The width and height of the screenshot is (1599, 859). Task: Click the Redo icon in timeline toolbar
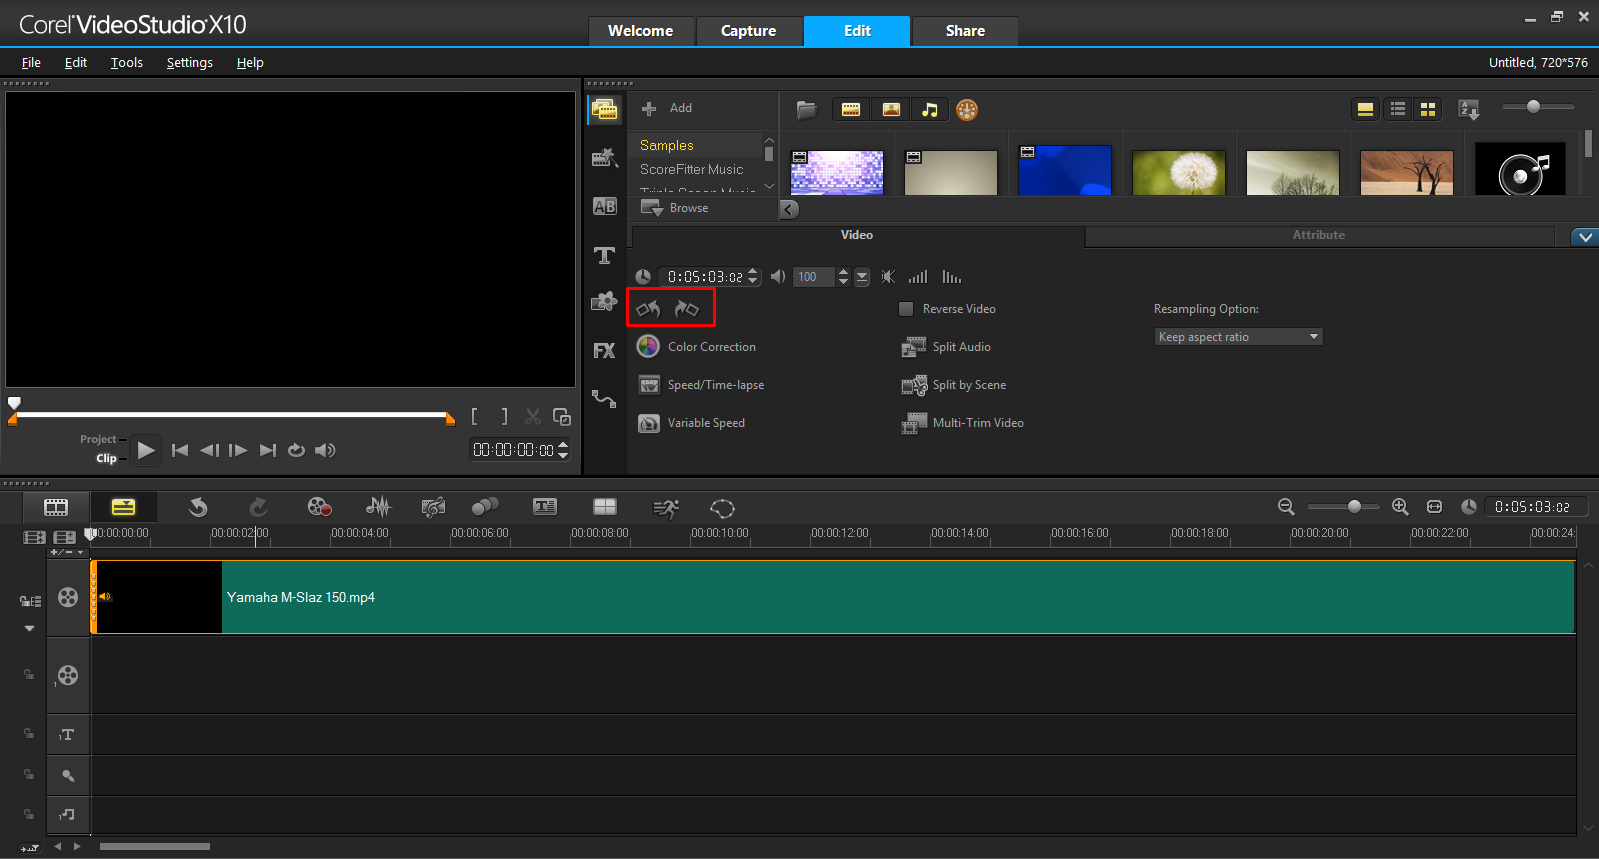click(258, 507)
